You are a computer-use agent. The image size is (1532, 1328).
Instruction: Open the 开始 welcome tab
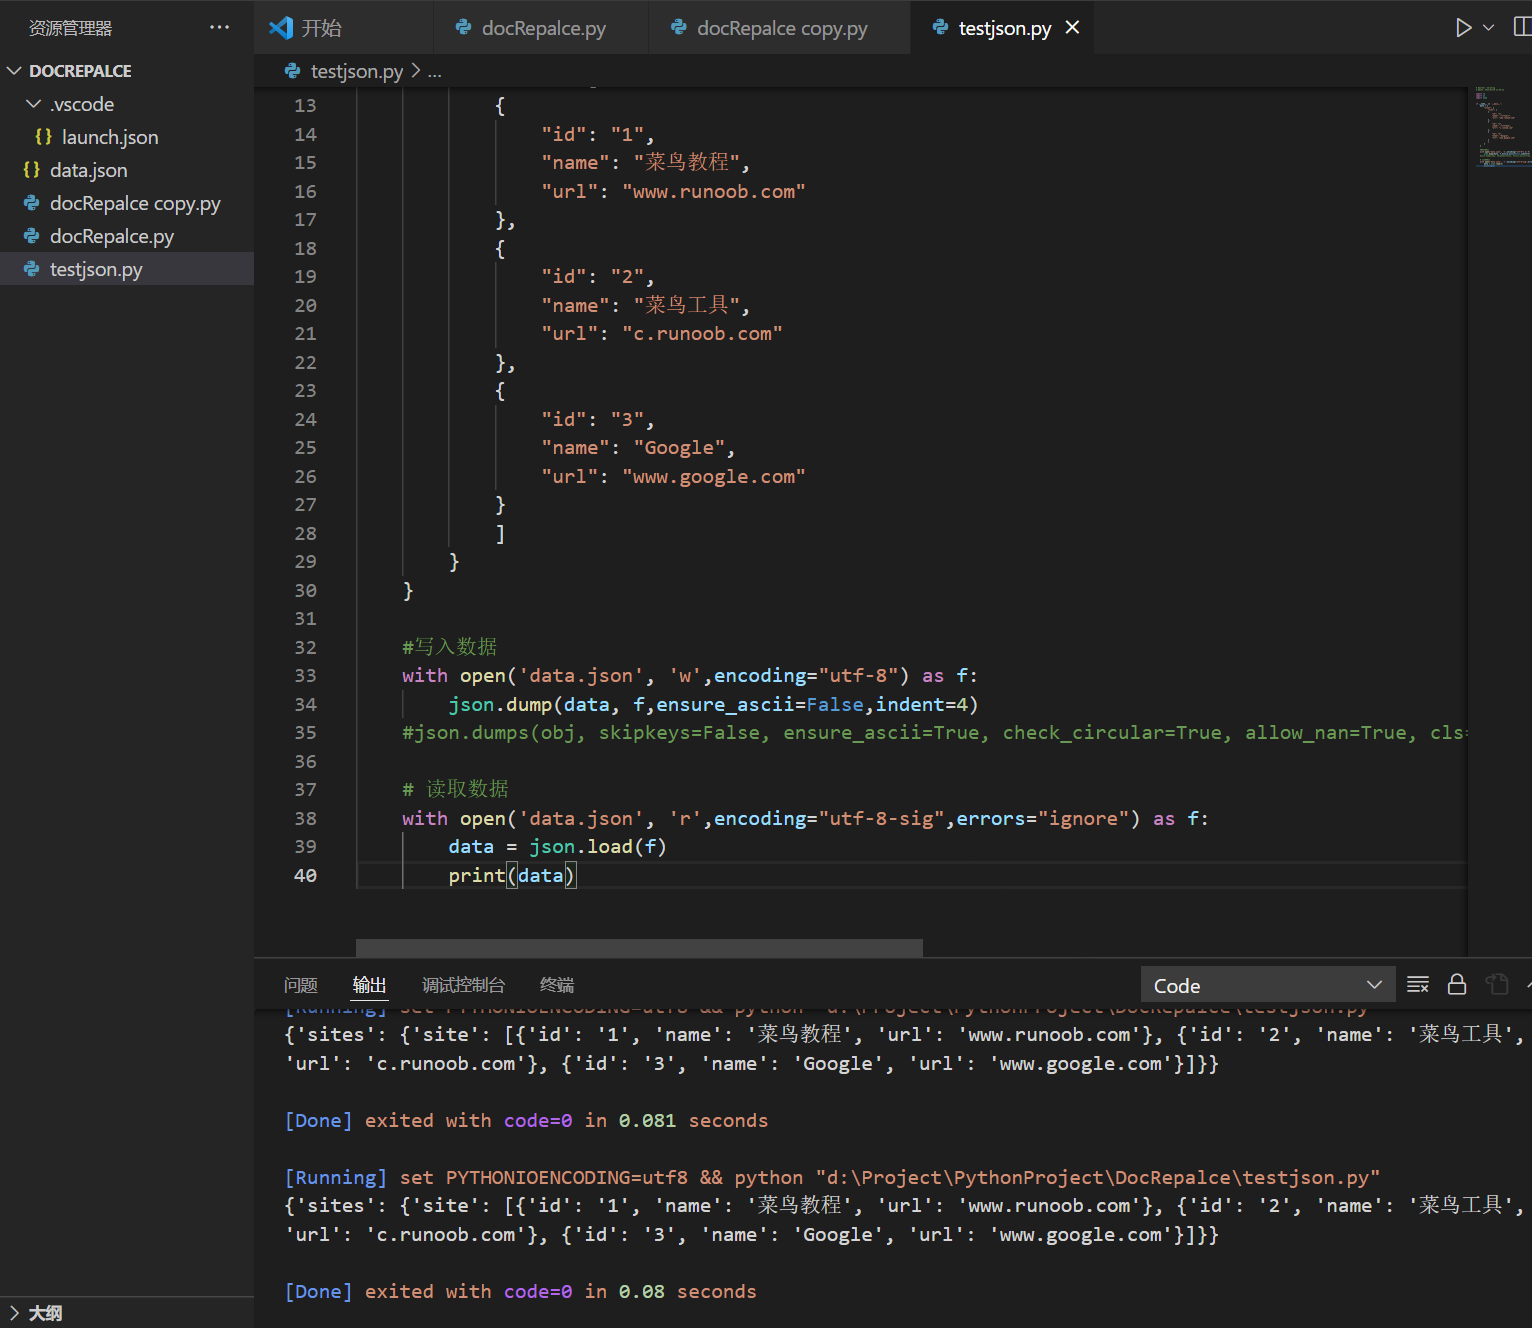click(x=345, y=28)
